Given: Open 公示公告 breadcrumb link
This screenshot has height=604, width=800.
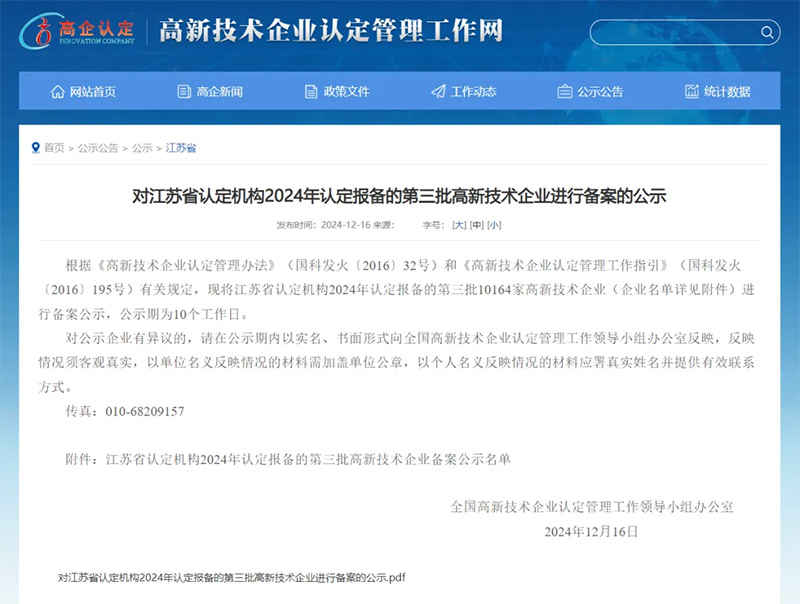Looking at the screenshot, I should 98,148.
